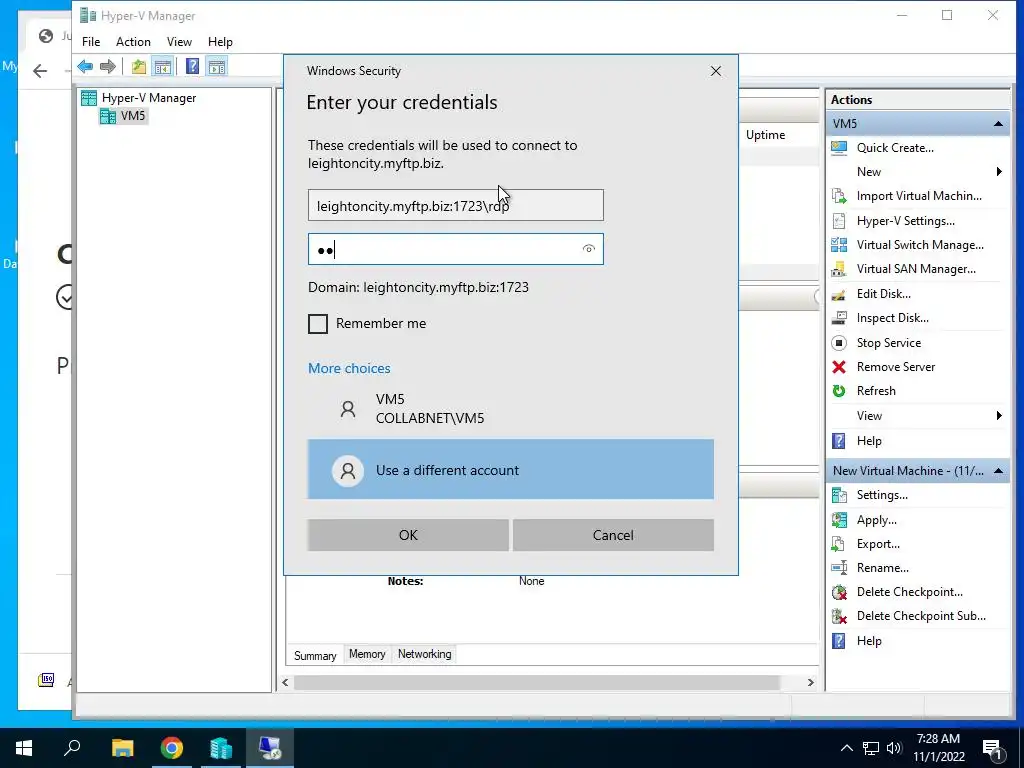Open the View menu
The height and width of the screenshot is (768, 1024).
point(179,42)
